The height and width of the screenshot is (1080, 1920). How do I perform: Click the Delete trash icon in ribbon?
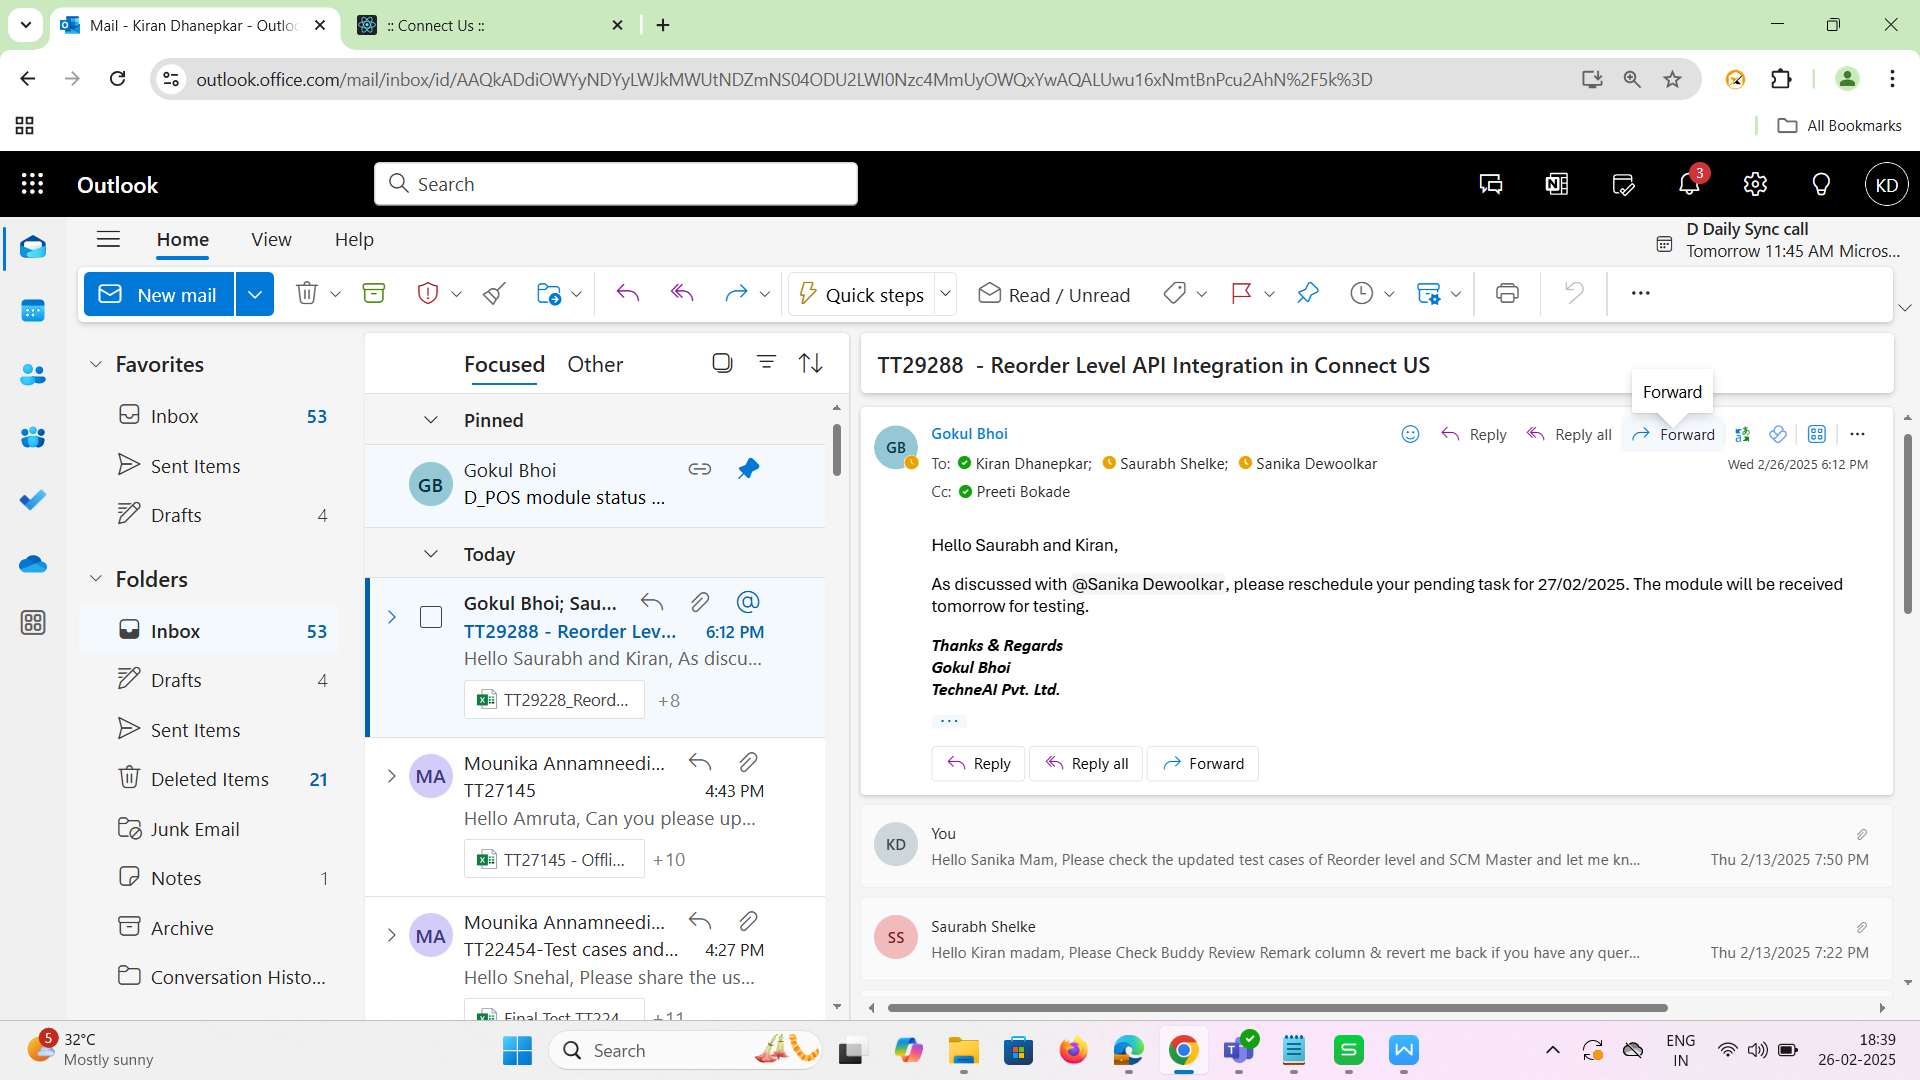[307, 294]
